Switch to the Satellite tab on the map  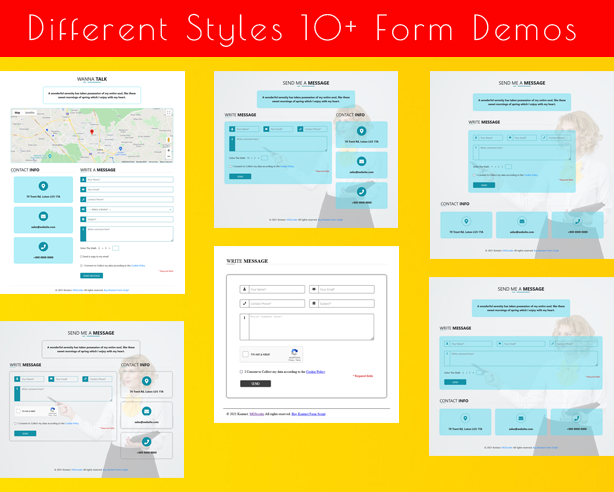click(30, 113)
